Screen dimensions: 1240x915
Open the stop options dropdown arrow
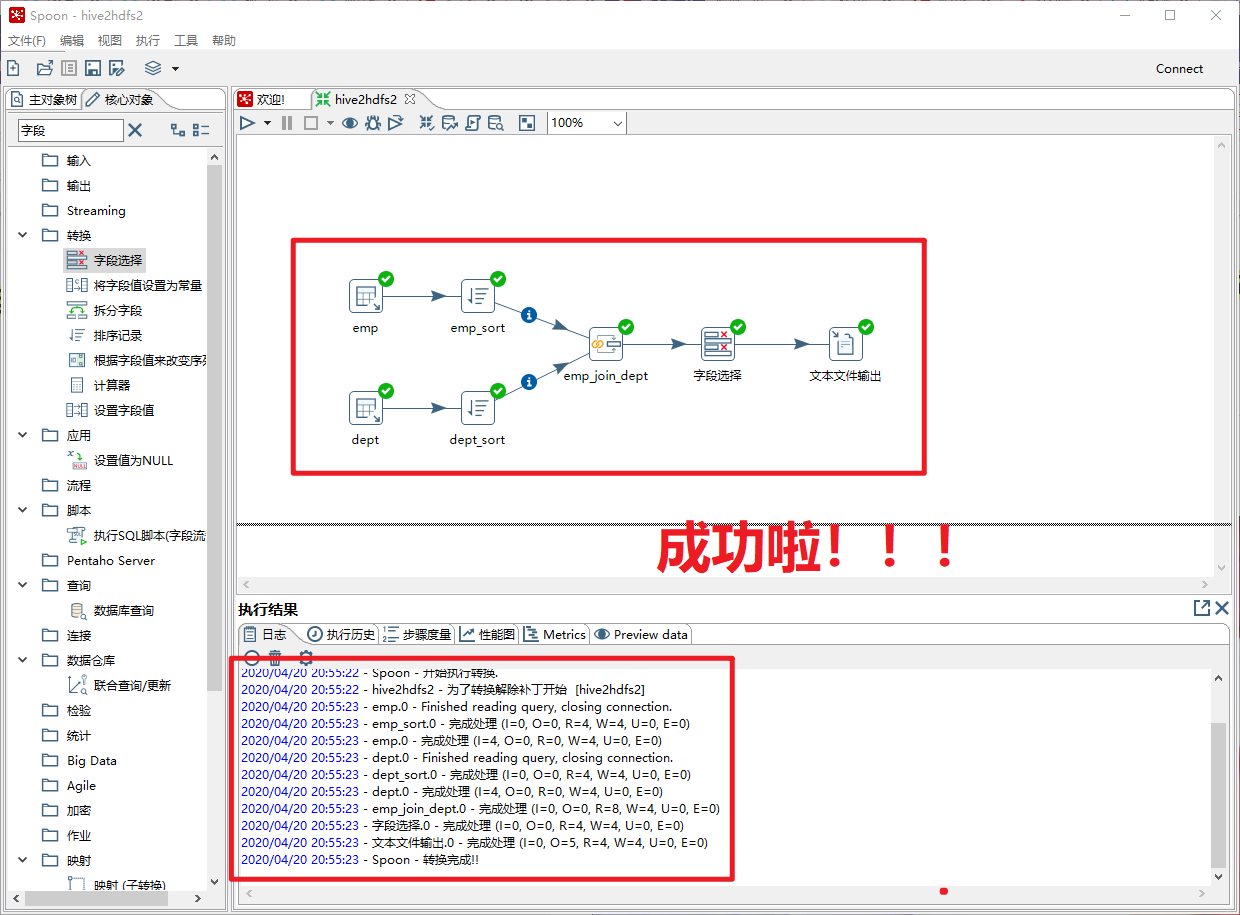pyautogui.click(x=330, y=124)
